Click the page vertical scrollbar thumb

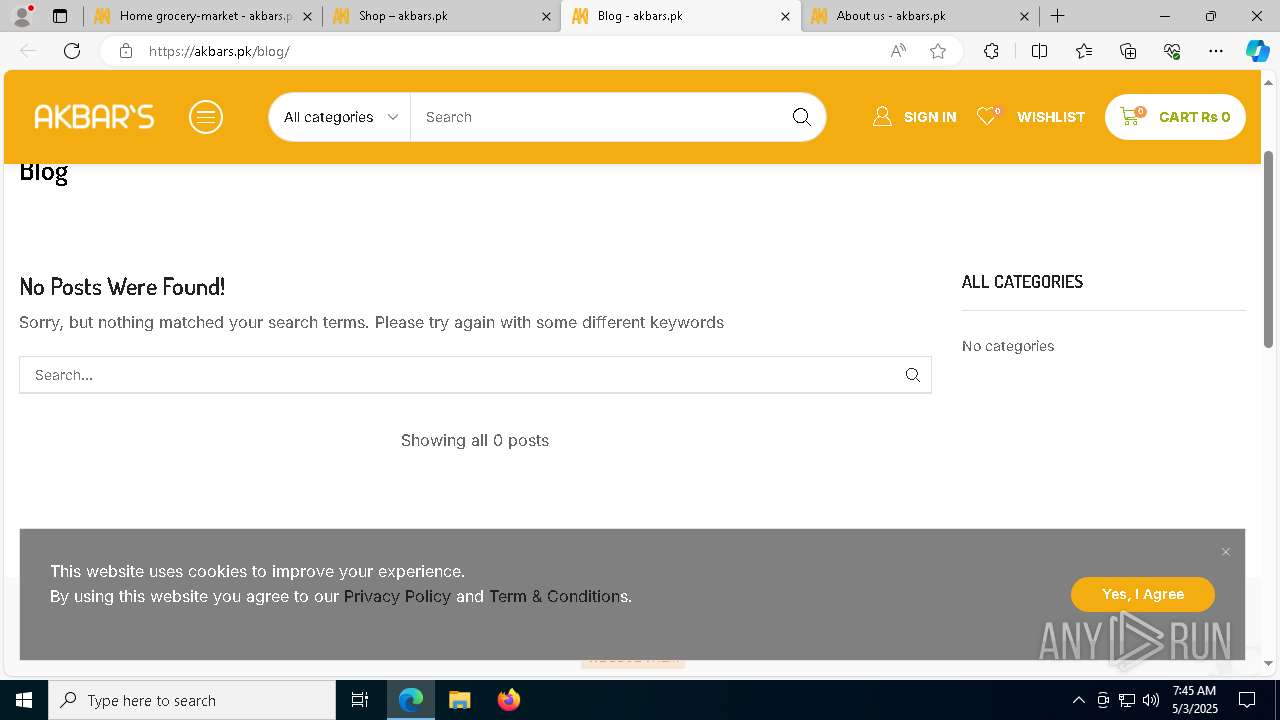pyautogui.click(x=1269, y=249)
